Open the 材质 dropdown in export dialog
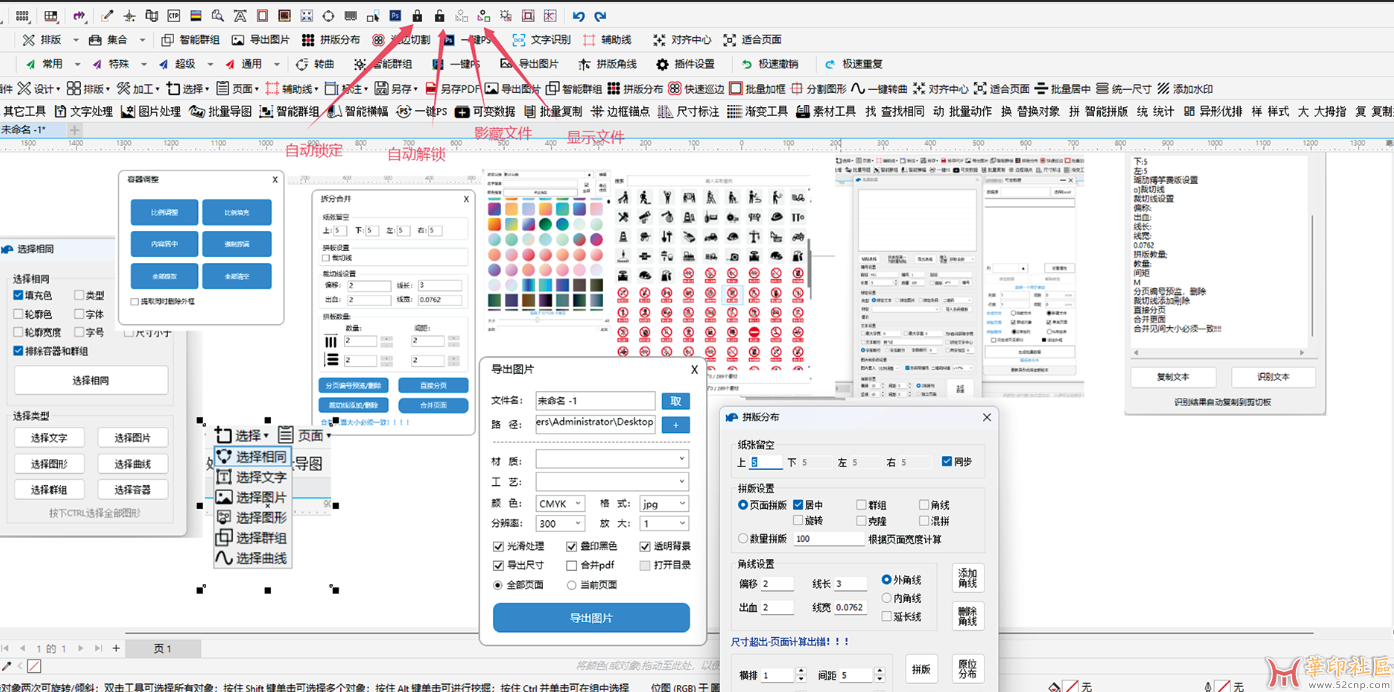 pos(612,459)
